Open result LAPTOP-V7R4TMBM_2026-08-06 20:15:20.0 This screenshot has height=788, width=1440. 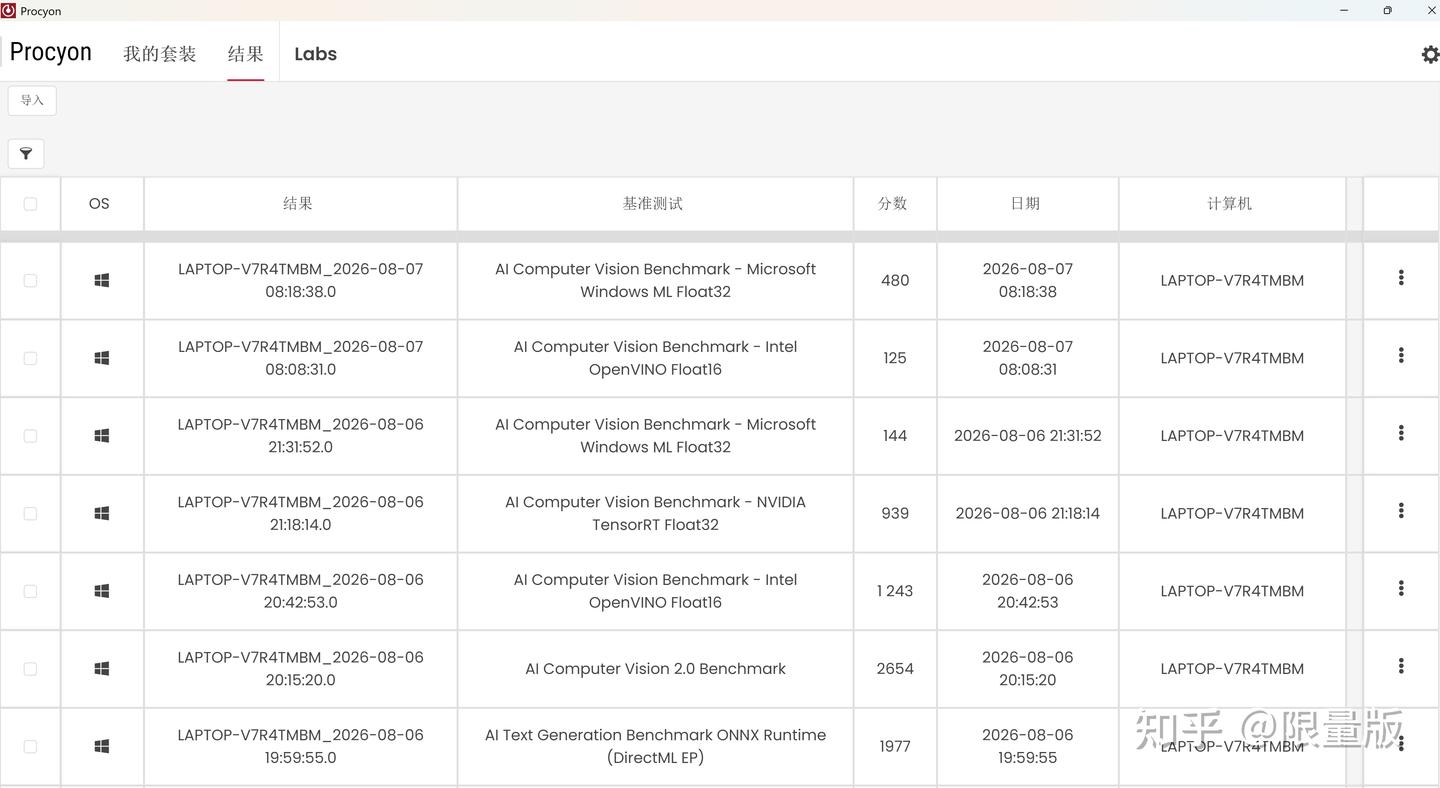[300, 669]
